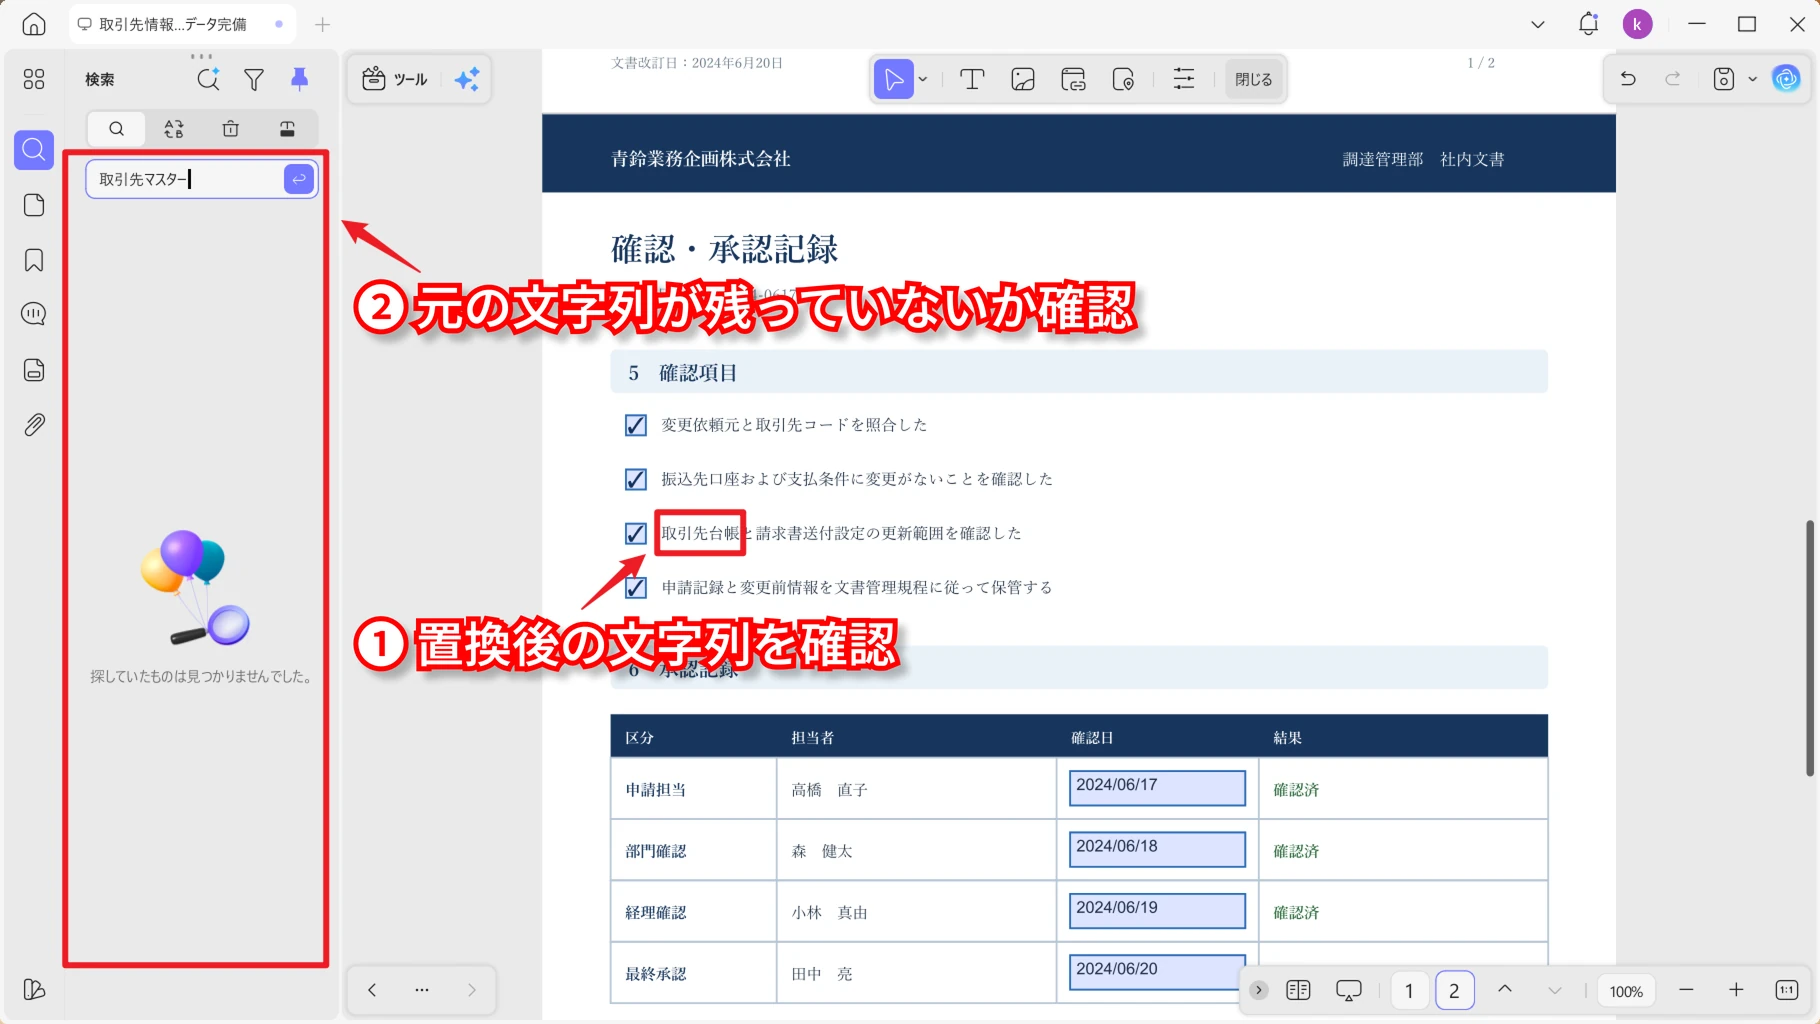The width and height of the screenshot is (1820, 1024).
Task: Open the tab list chevron in title bar
Action: pos(1538,24)
